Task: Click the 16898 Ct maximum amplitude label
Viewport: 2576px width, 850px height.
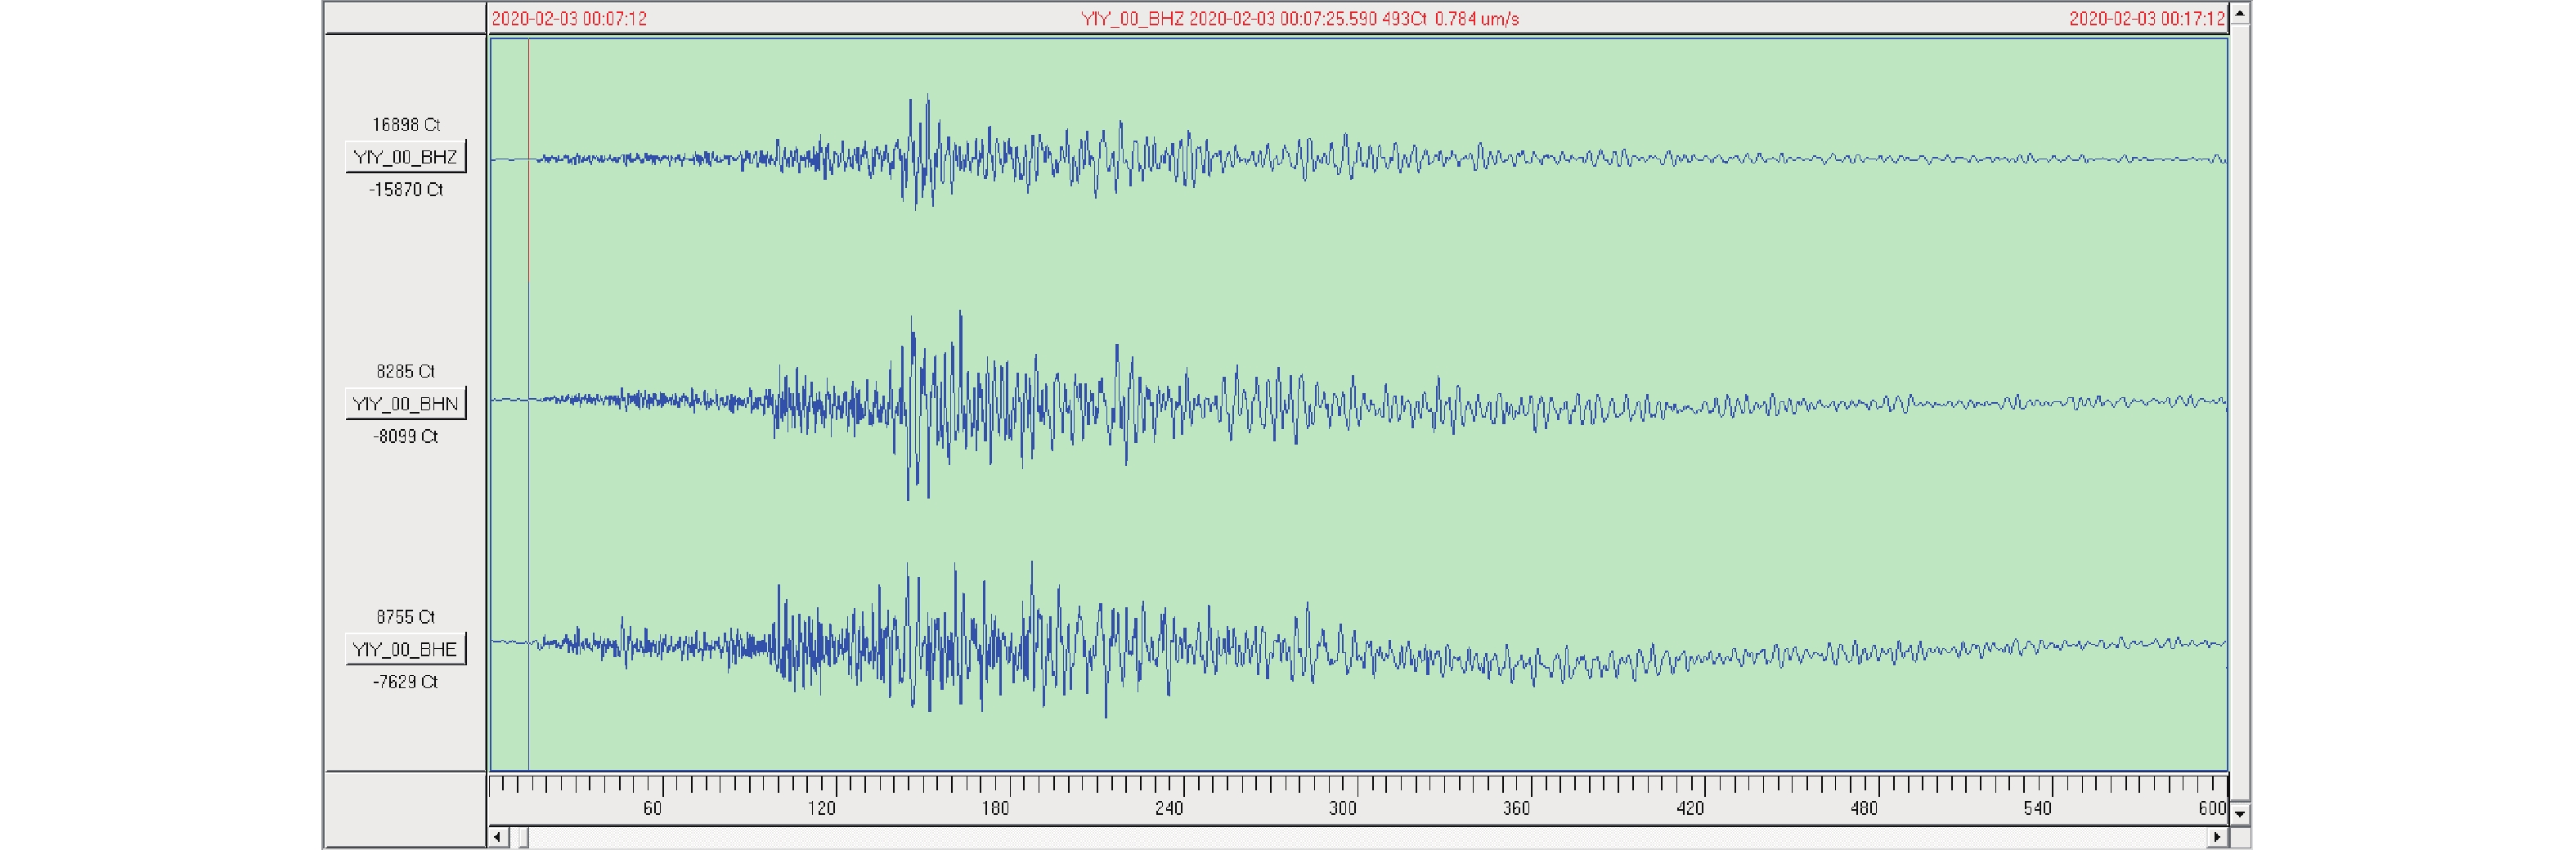Action: 405,125
